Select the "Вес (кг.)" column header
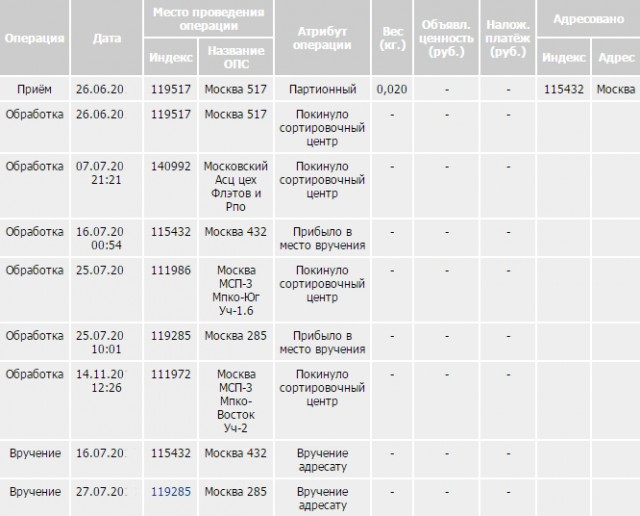The height and width of the screenshot is (516, 640). tap(393, 38)
